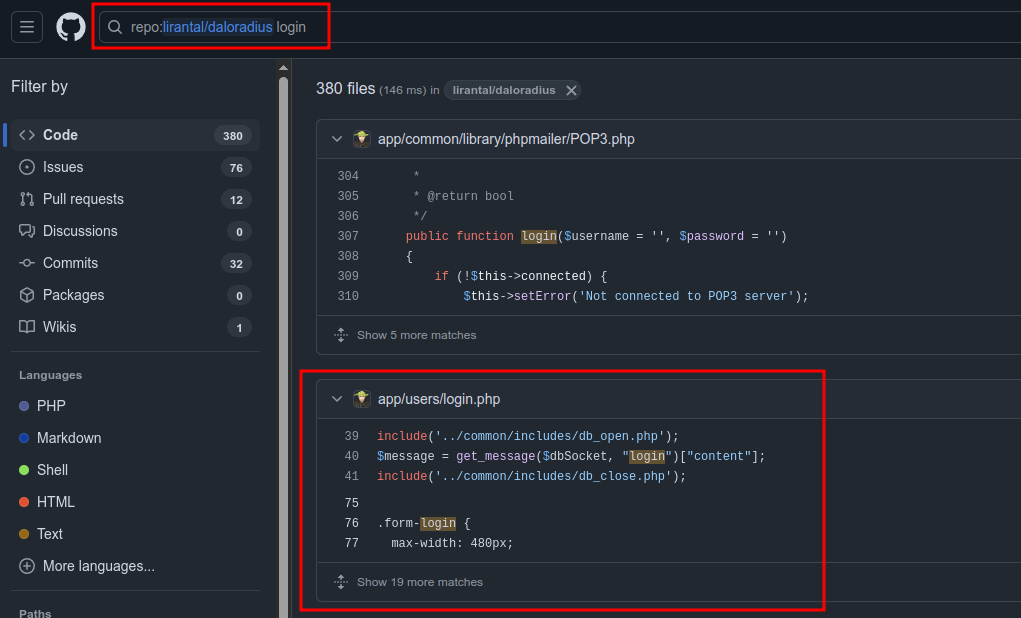Click the search input field
Image resolution: width=1021 pixels, height=618 pixels.
220,27
